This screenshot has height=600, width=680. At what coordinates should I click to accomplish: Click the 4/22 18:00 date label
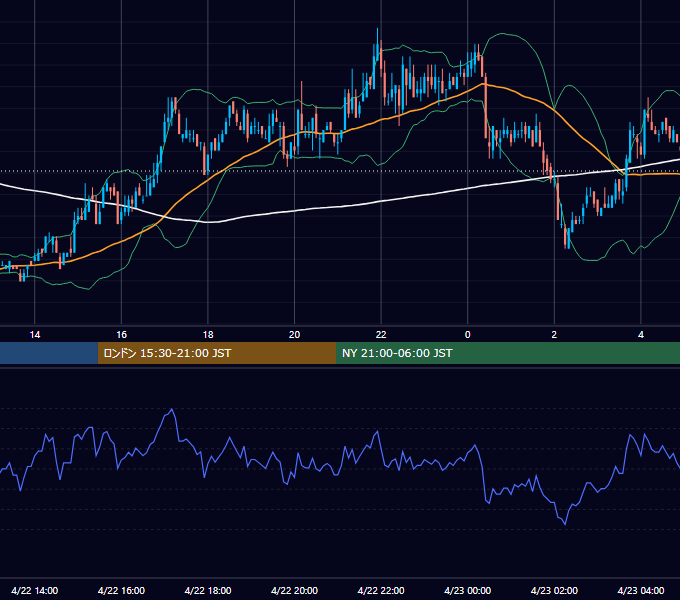(208, 590)
